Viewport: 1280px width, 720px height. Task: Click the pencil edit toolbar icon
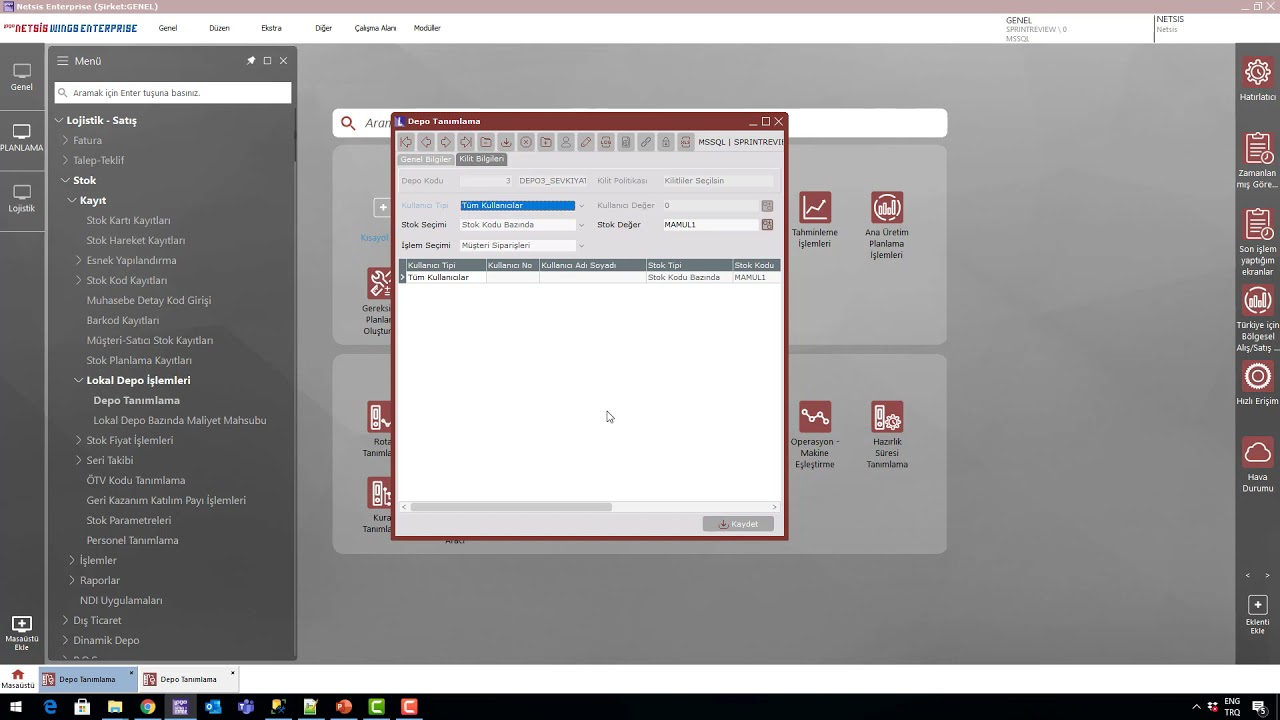pyautogui.click(x=586, y=142)
